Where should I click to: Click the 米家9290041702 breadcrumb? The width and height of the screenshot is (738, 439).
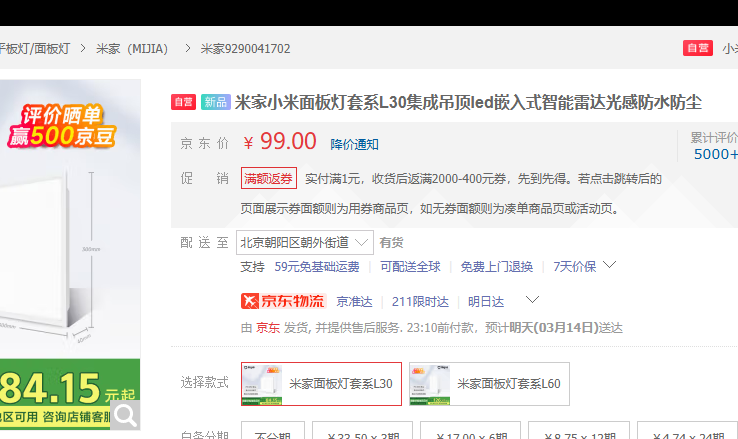click(245, 48)
